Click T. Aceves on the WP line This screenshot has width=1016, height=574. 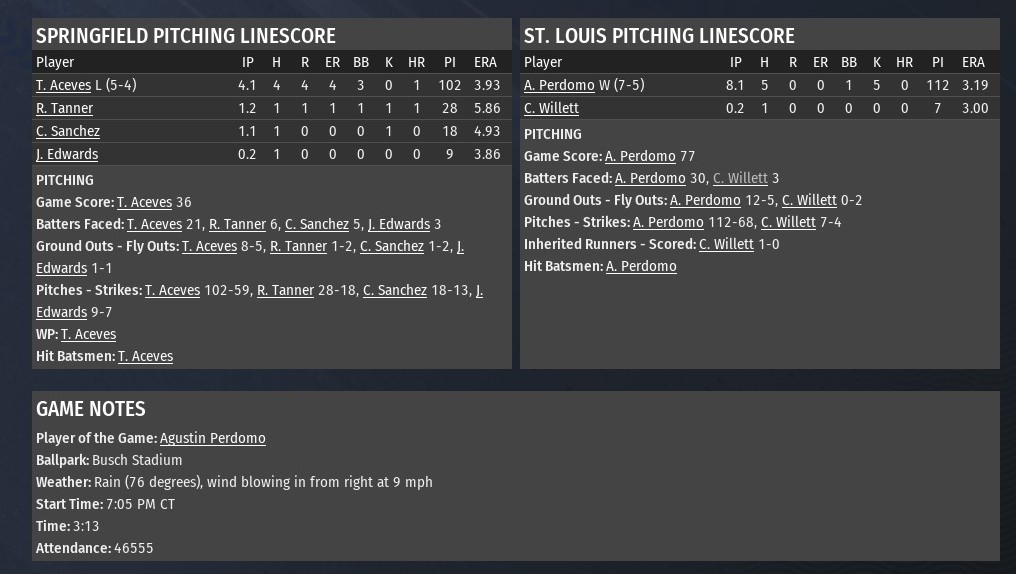(x=88, y=334)
